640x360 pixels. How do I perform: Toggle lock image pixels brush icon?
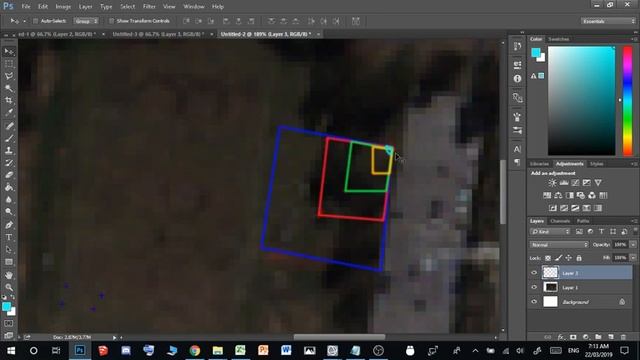tap(558, 258)
